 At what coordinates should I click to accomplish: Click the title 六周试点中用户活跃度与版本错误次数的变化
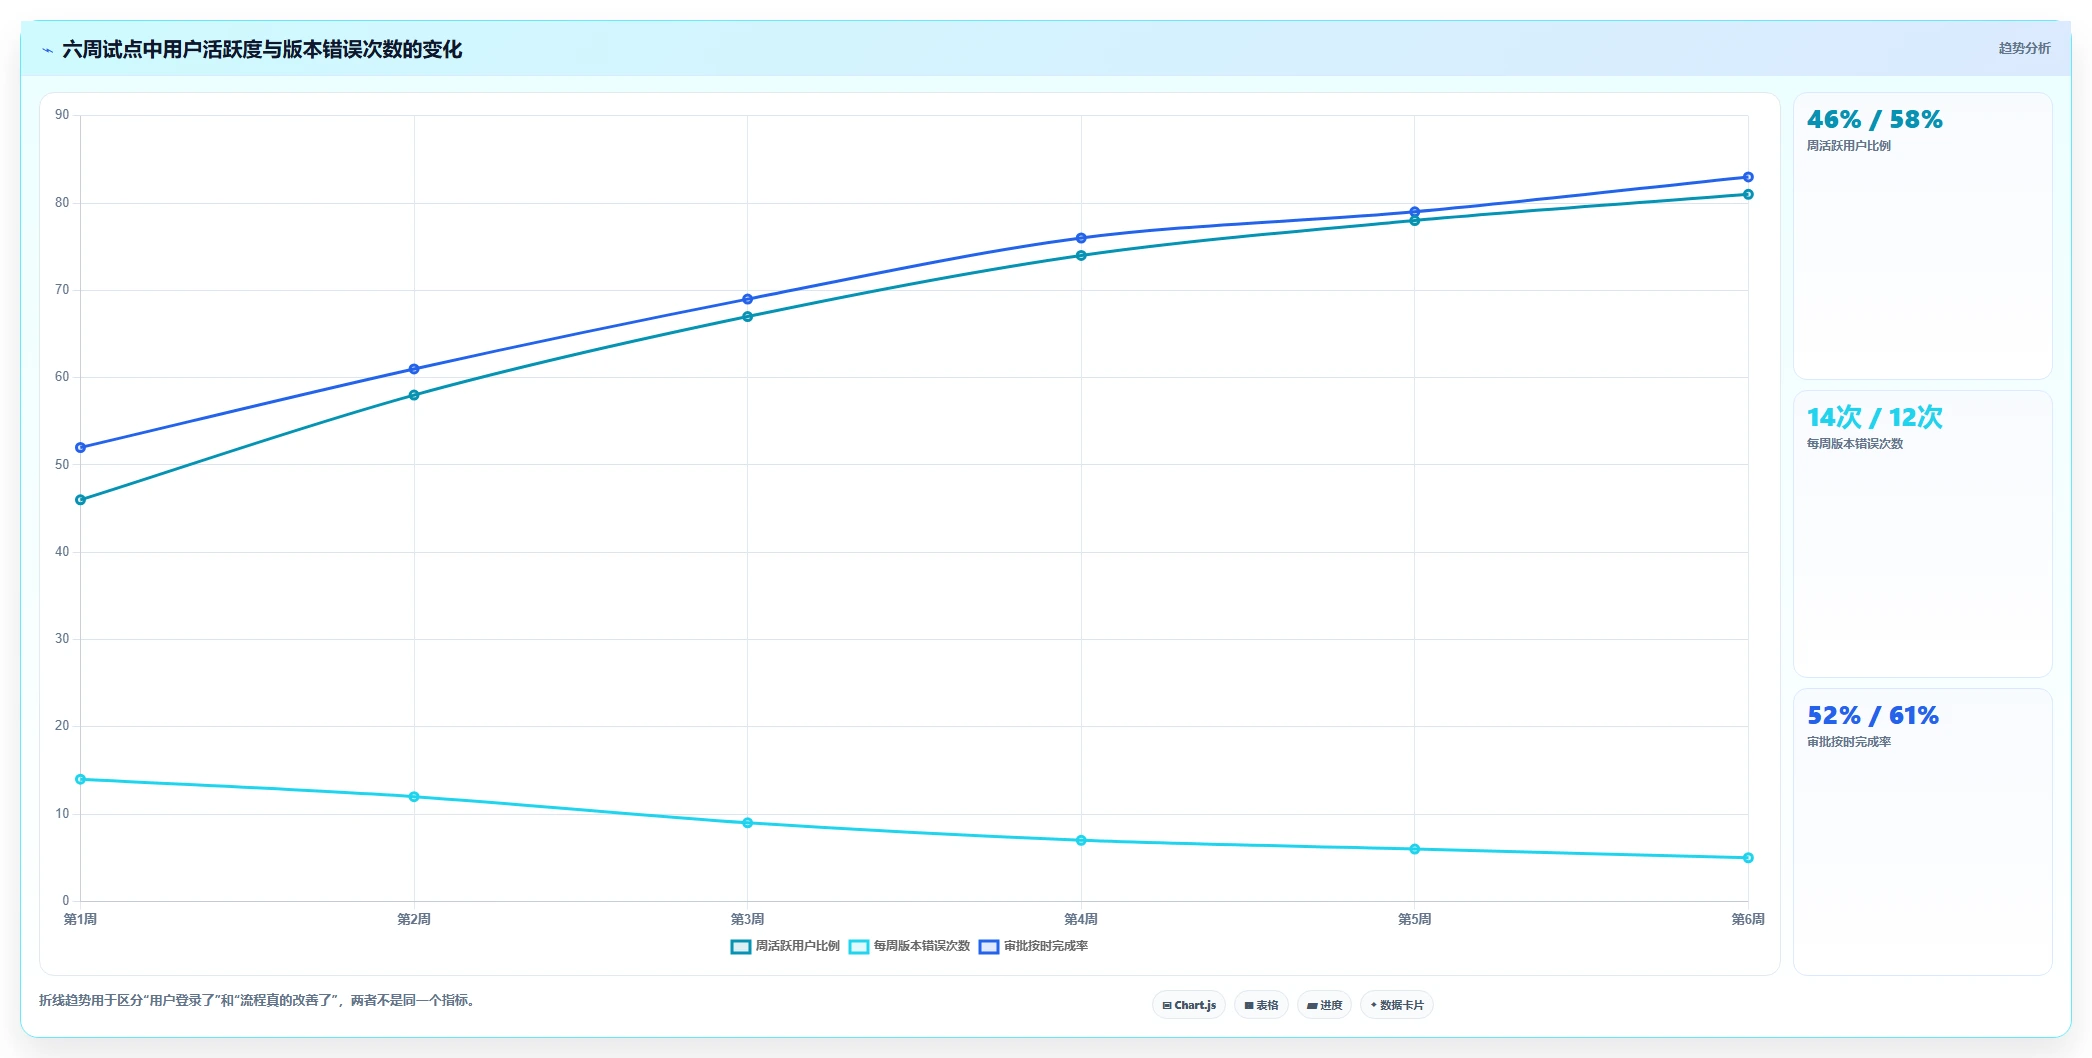click(x=262, y=50)
